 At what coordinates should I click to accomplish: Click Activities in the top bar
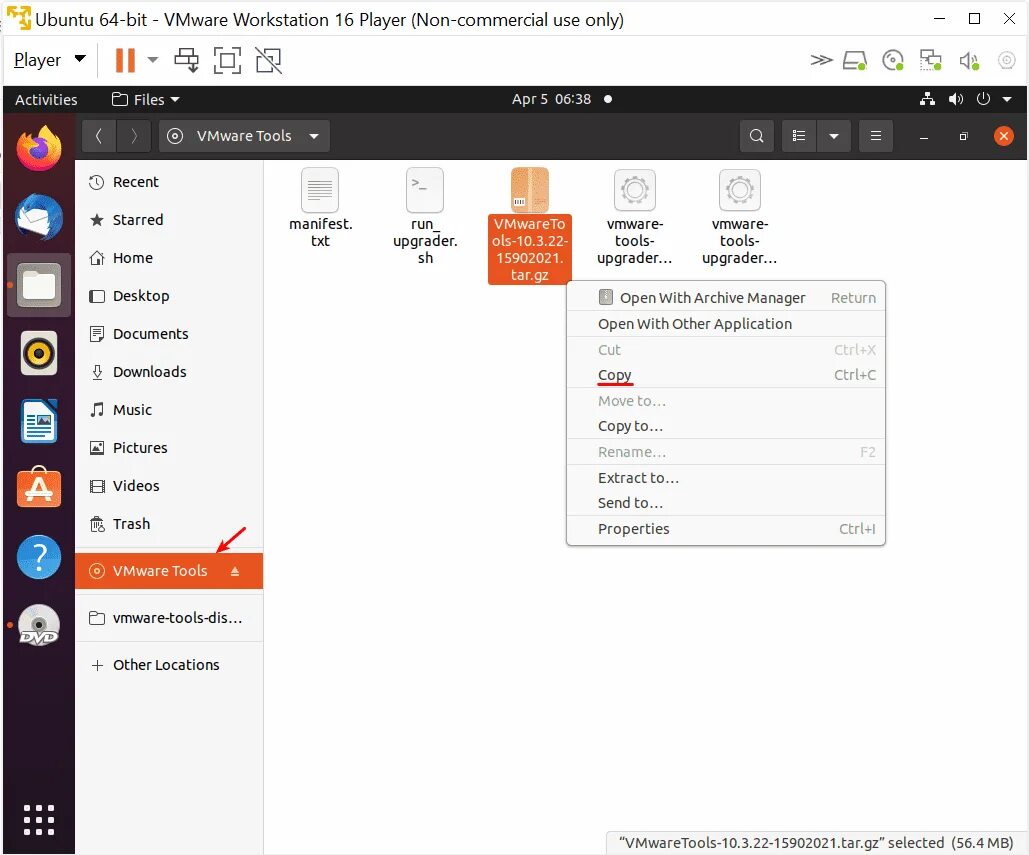click(46, 99)
